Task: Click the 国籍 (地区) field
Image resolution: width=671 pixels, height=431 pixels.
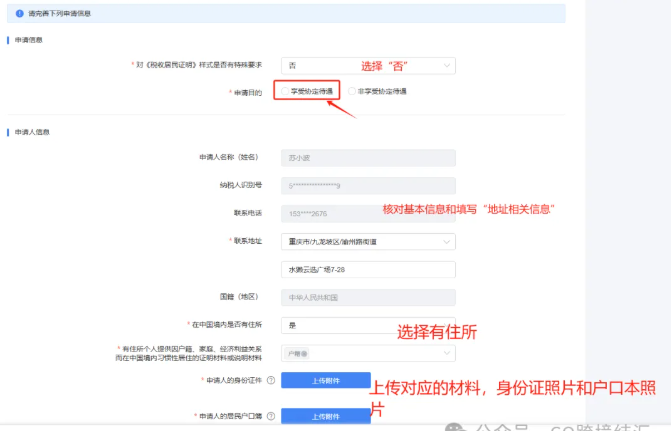Action: (368, 297)
